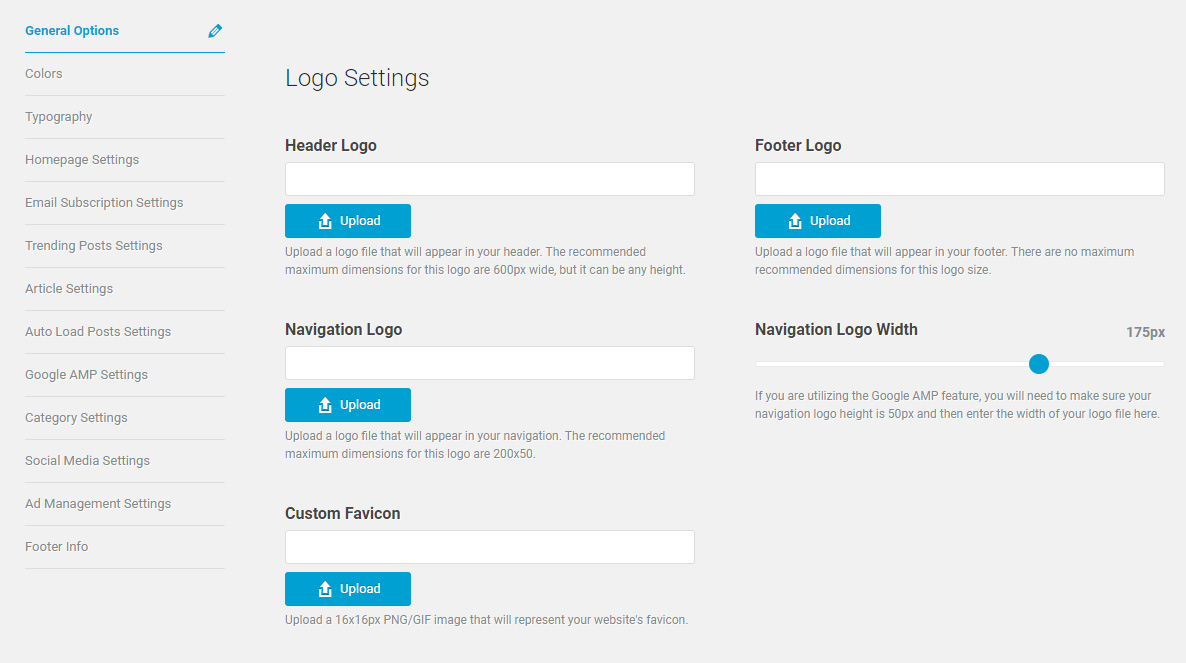This screenshot has width=1186, height=663.
Task: Focus the Navigation Logo input box
Action: (490, 363)
